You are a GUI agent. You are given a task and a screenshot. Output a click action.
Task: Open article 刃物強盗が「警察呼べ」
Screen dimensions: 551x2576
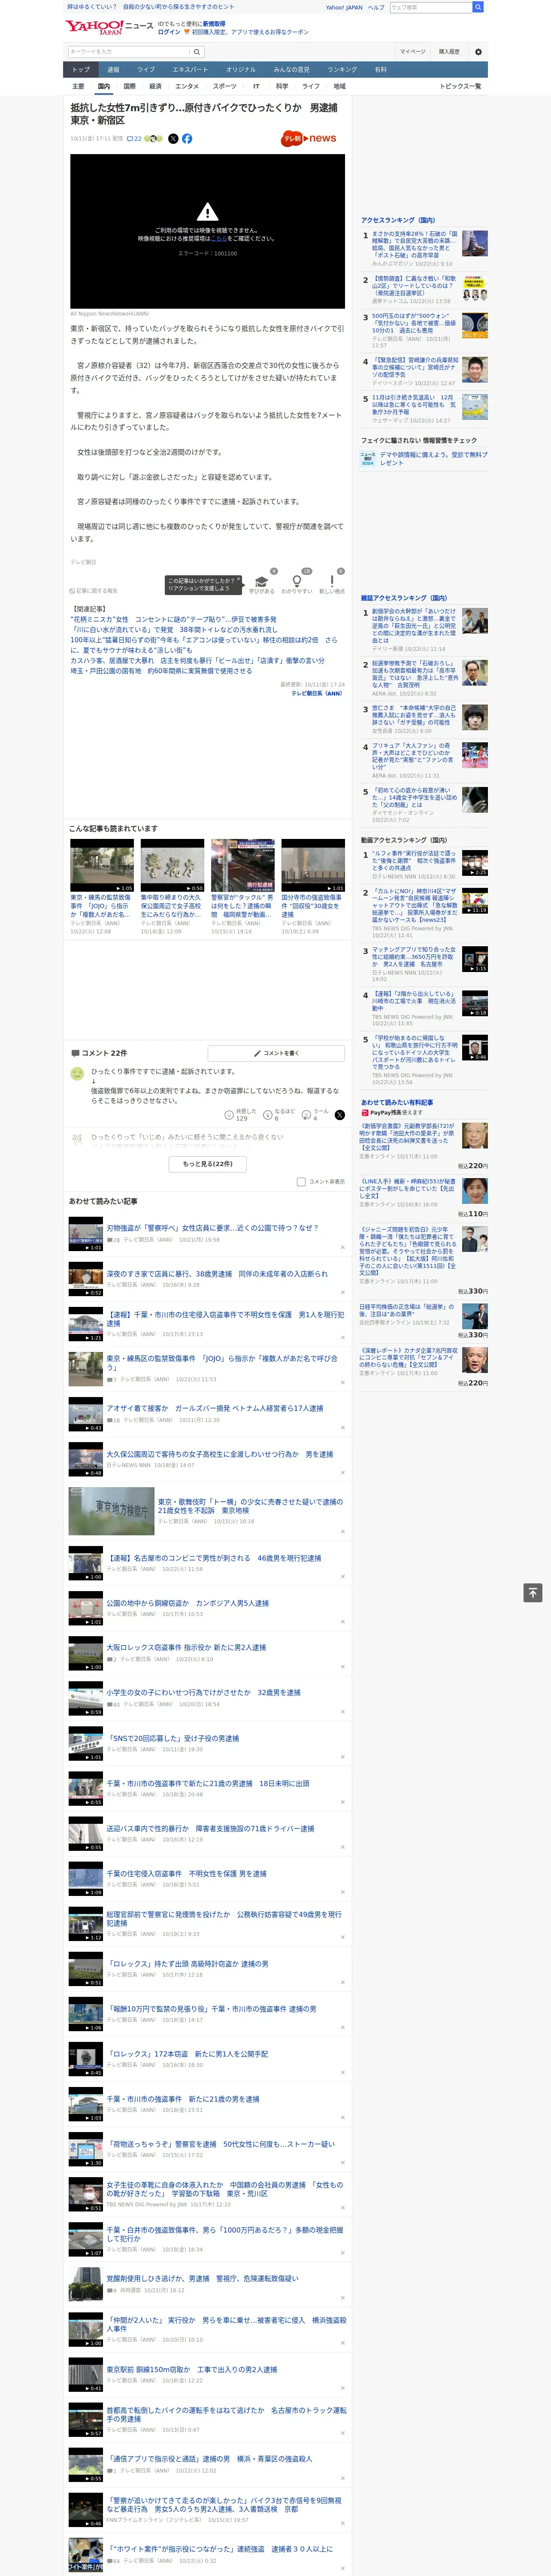pyautogui.click(x=212, y=1228)
